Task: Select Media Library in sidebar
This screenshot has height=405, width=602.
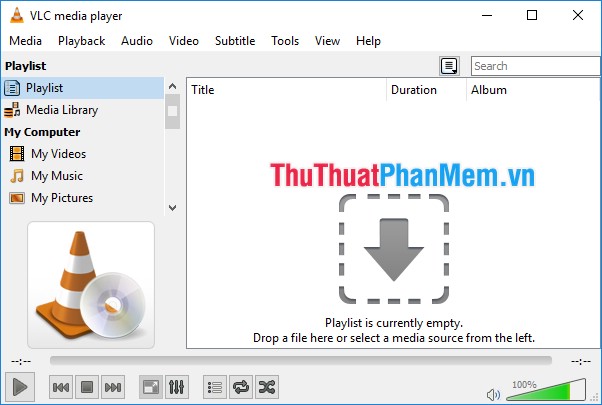Action: [x=83, y=110]
